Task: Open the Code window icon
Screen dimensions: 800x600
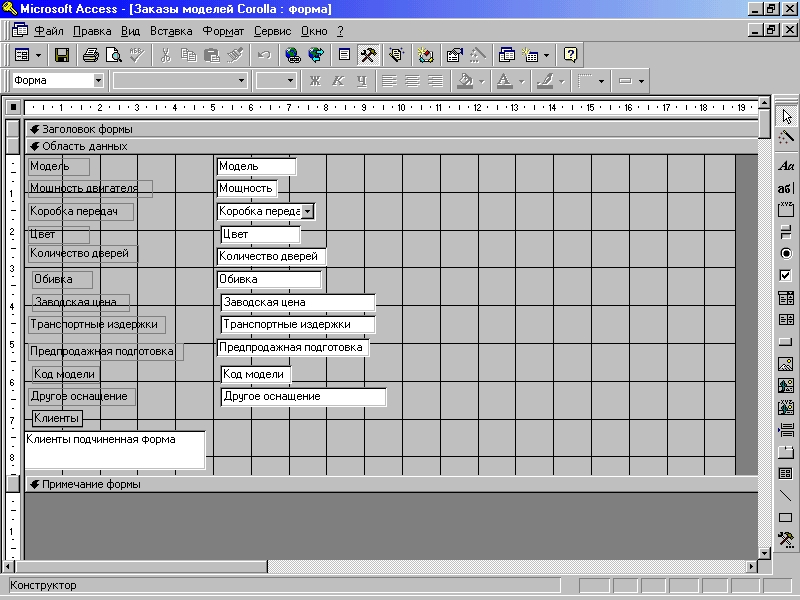Action: pyautogui.click(x=425, y=55)
